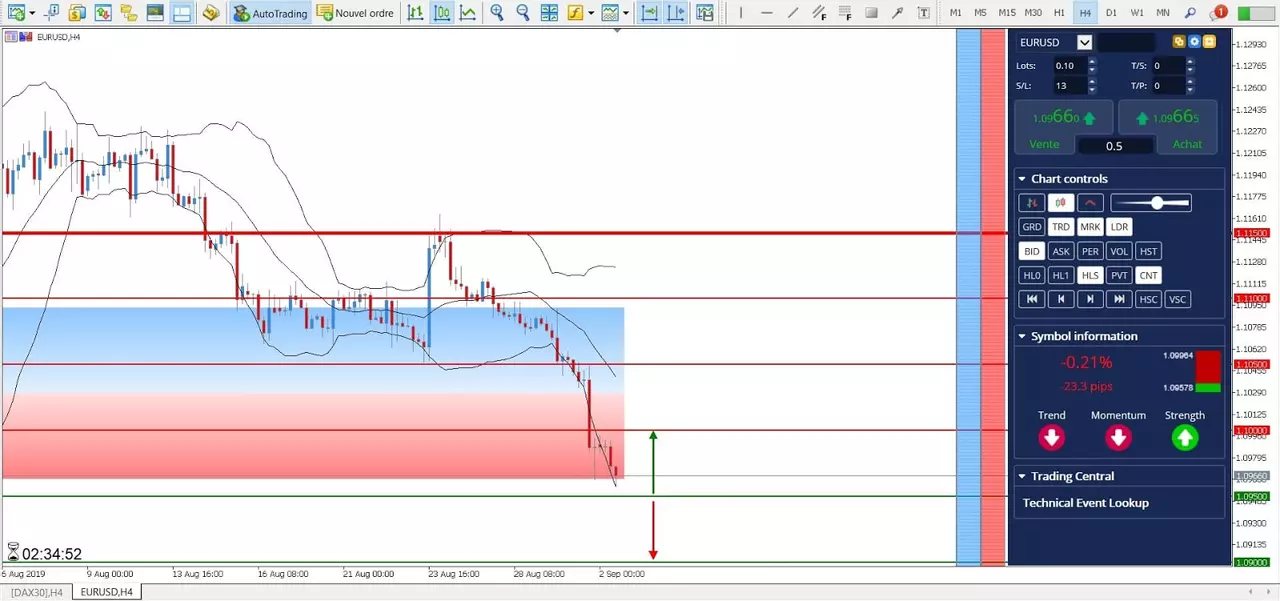Toggle the HLS button
Image resolution: width=1280 pixels, height=601 pixels.
coord(1090,275)
